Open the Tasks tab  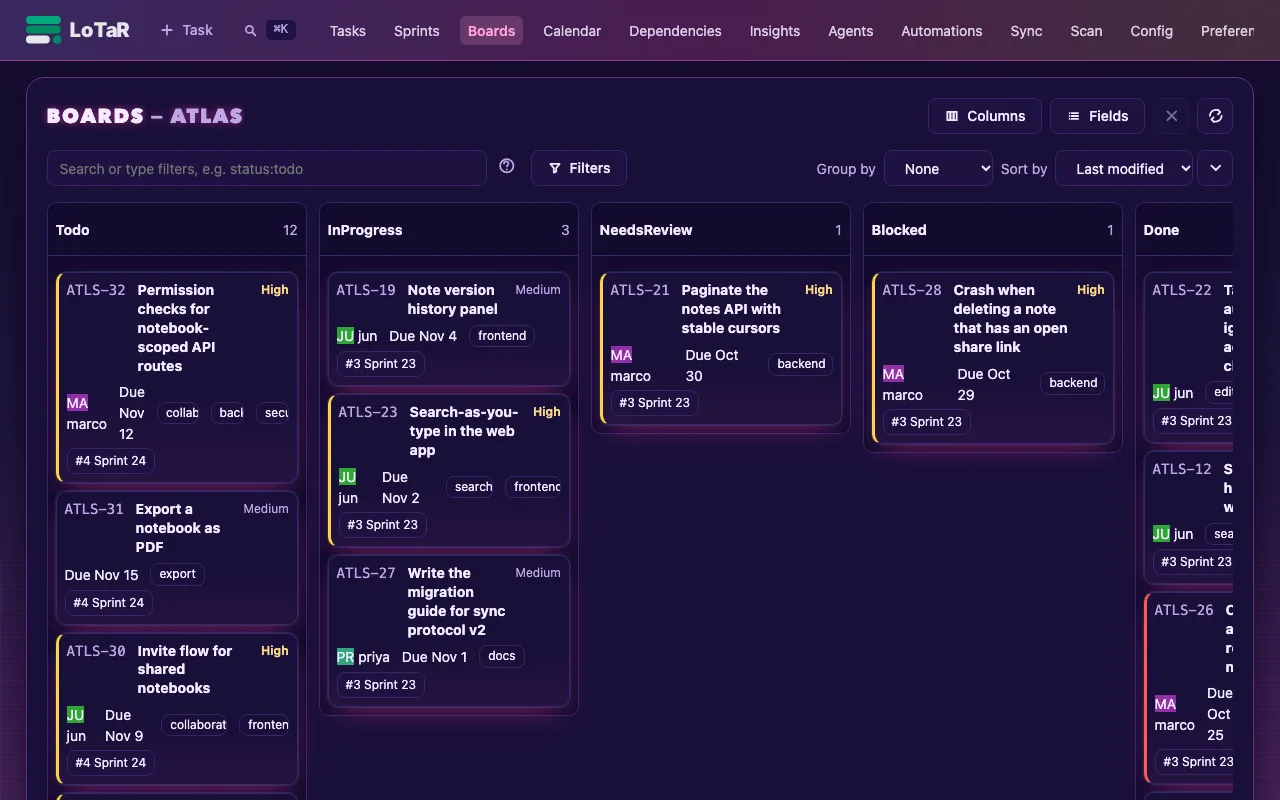348,31
